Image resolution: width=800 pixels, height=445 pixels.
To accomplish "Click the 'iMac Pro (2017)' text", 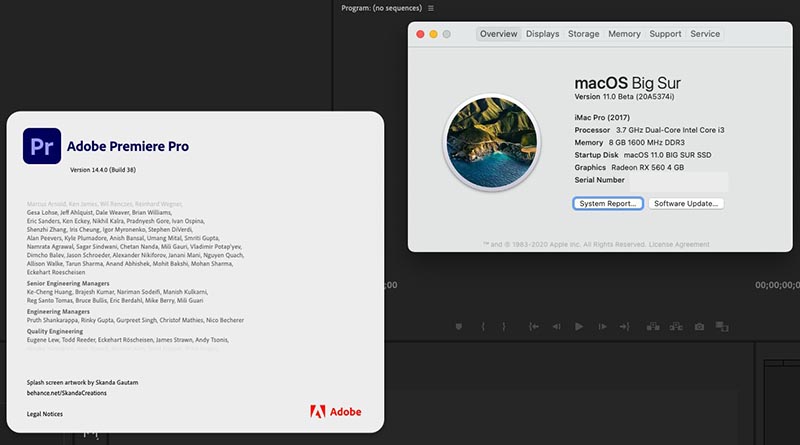I will click(x=602, y=117).
